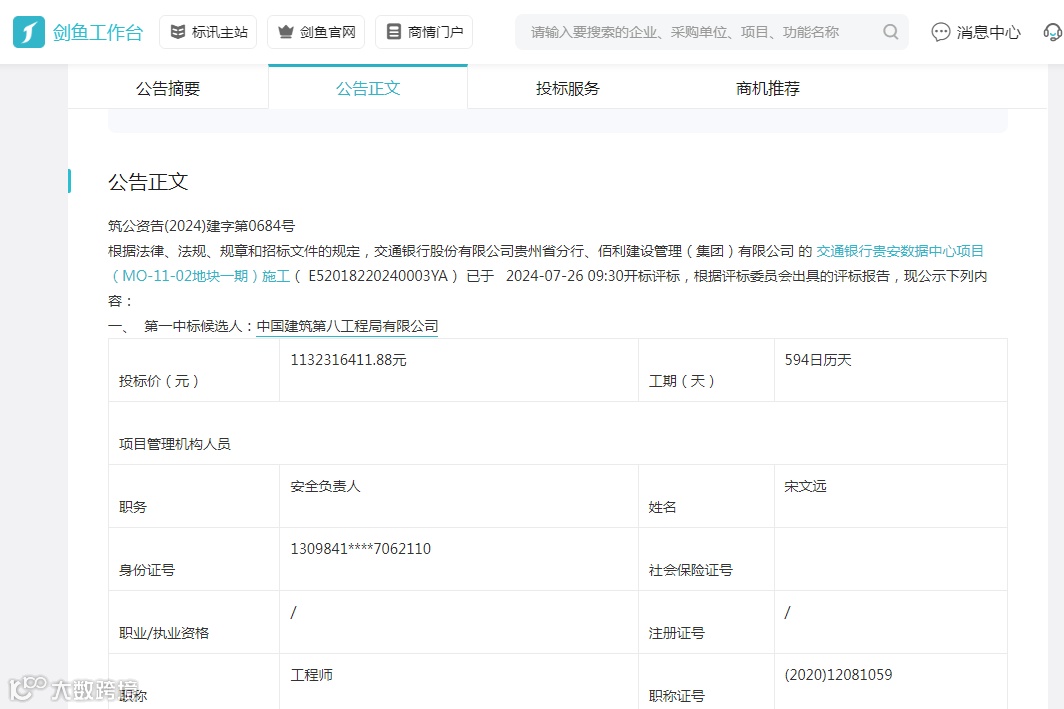The width and height of the screenshot is (1064, 709).
Task: Open 中国建筑第八工程局有限公司 company link
Action: pos(347,326)
